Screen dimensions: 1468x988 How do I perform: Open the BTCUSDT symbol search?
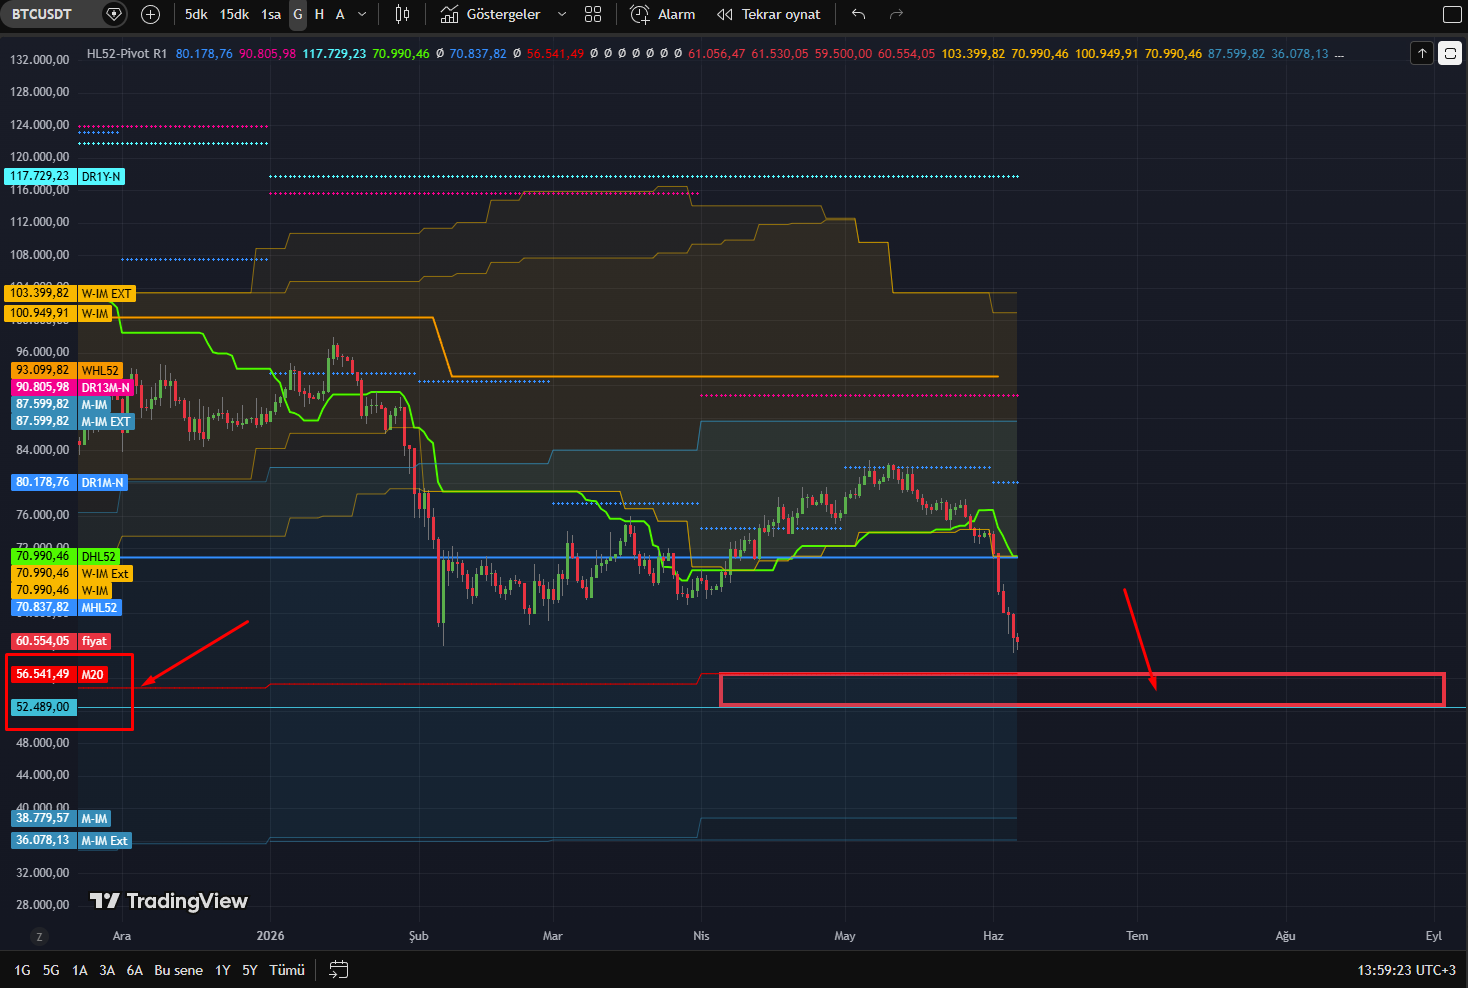coord(42,14)
